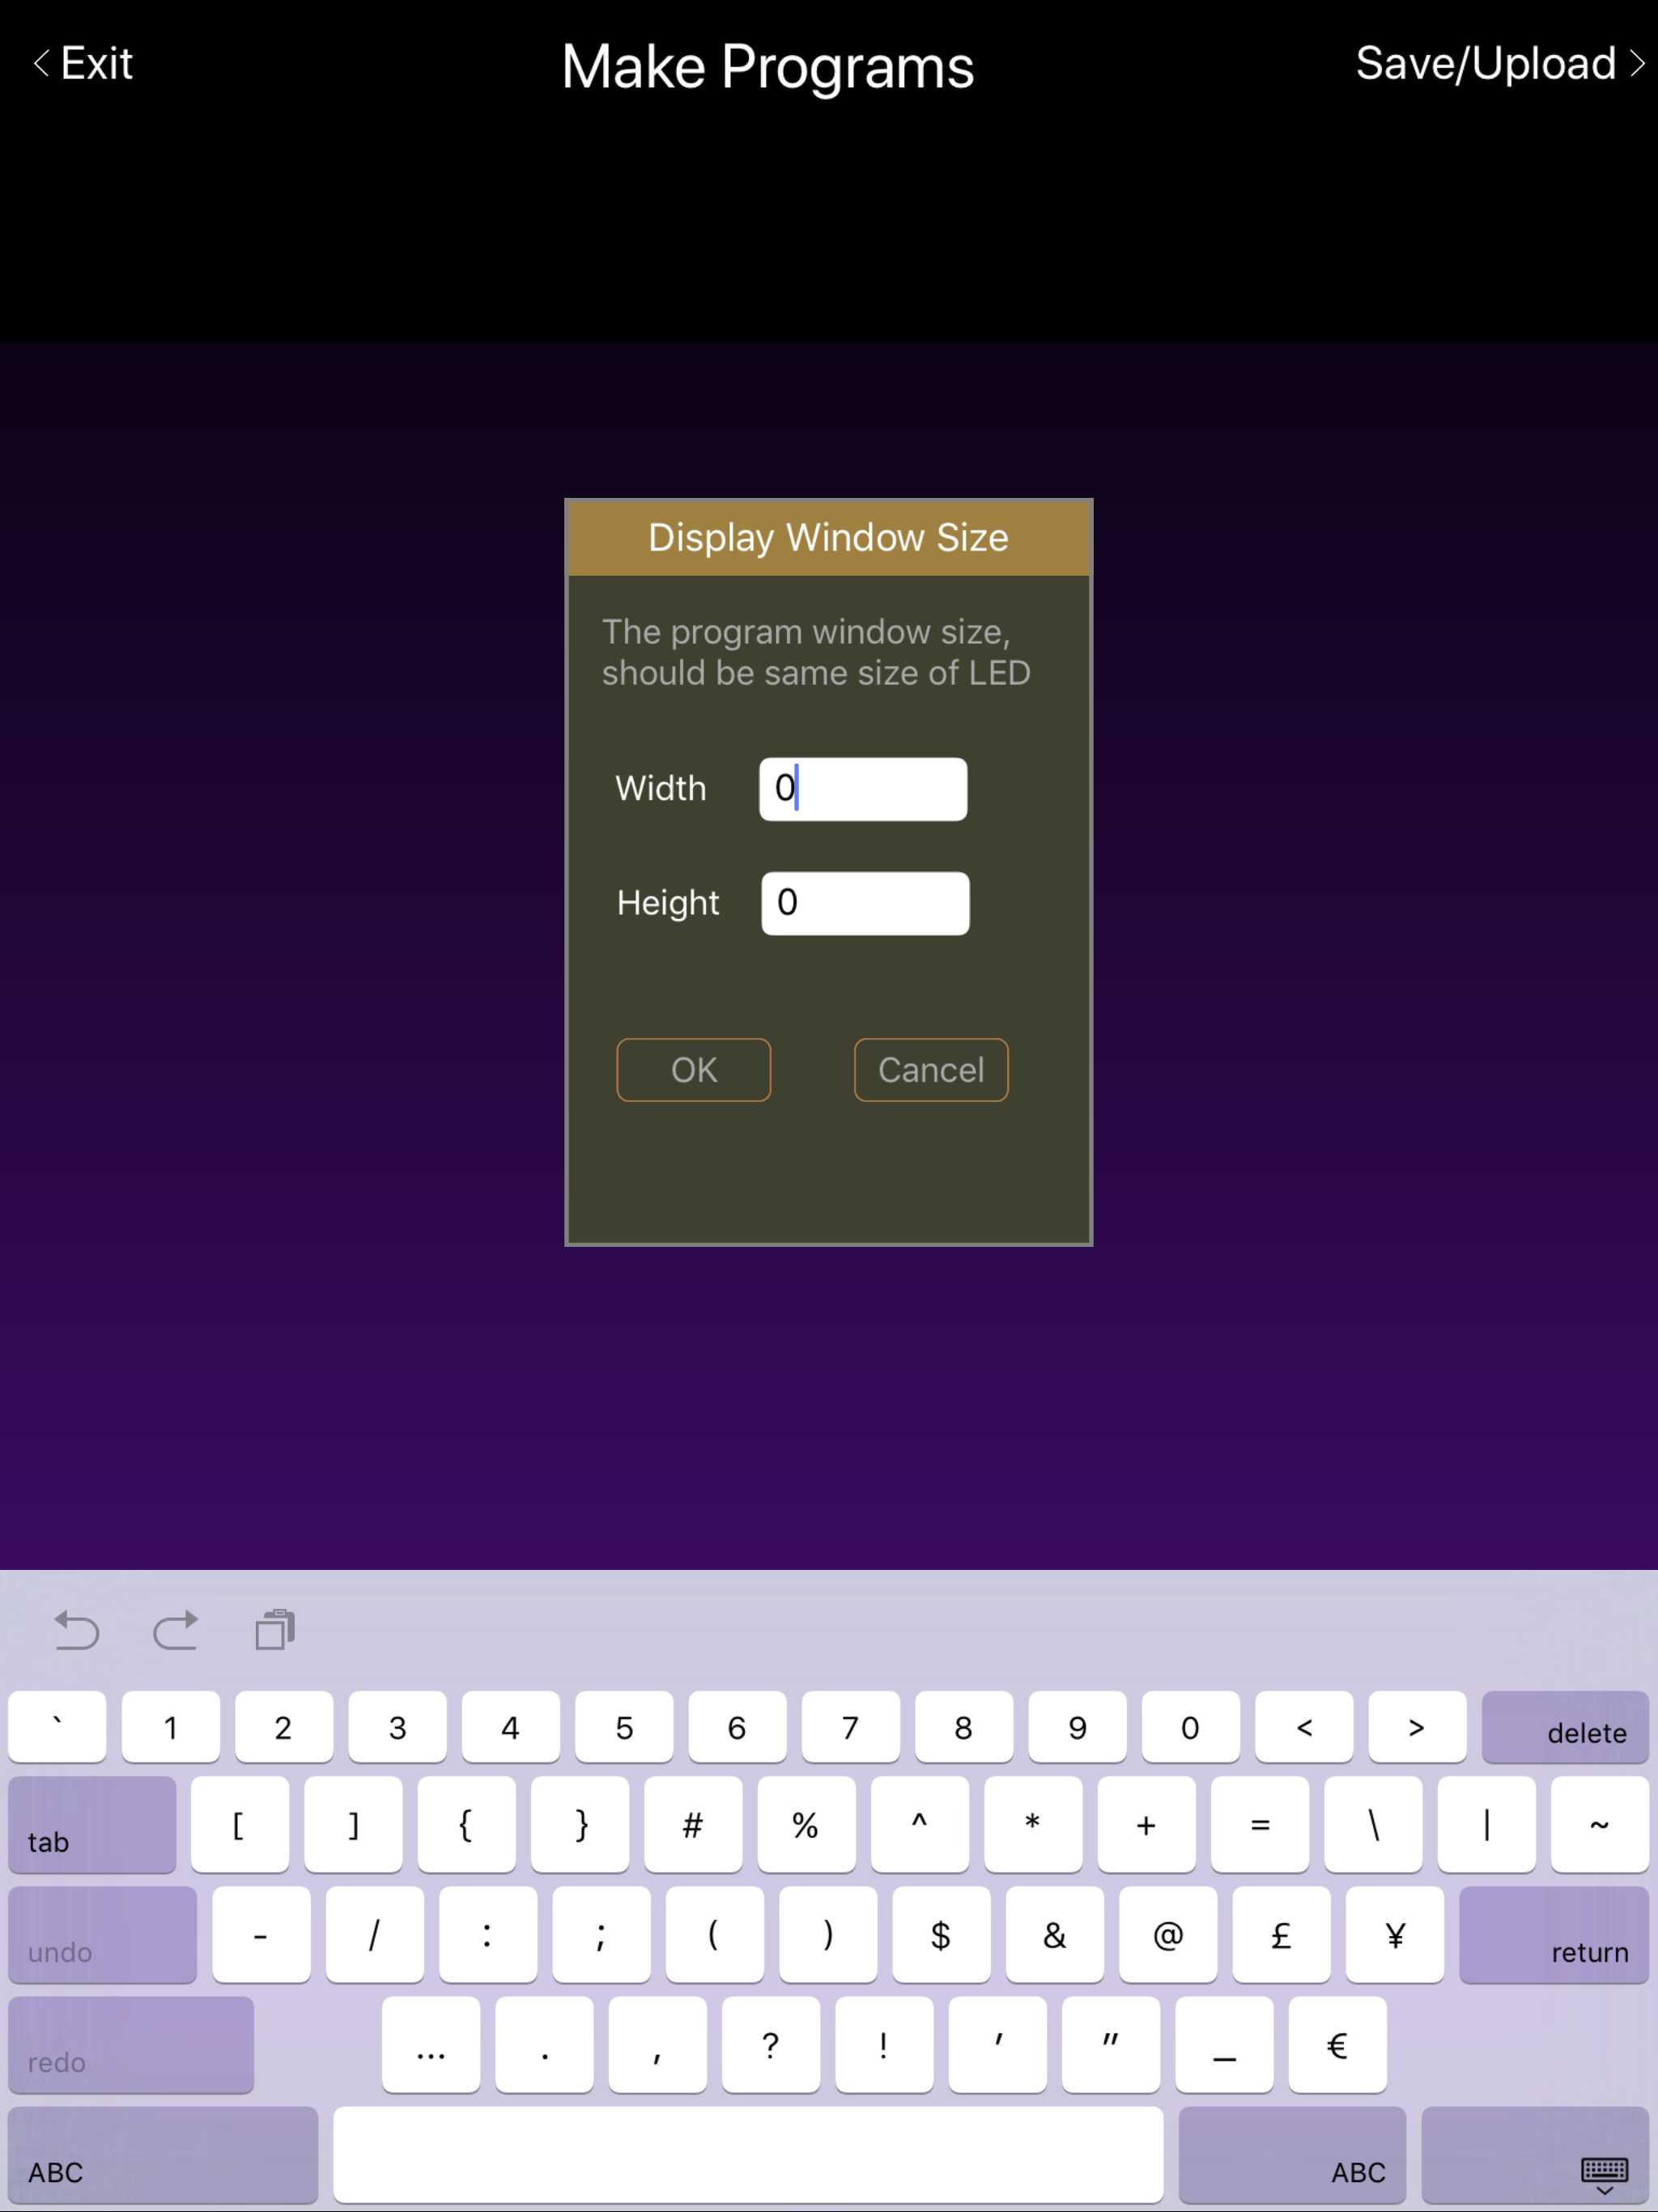
Task: Tap the forward slash key
Action: click(x=375, y=1935)
